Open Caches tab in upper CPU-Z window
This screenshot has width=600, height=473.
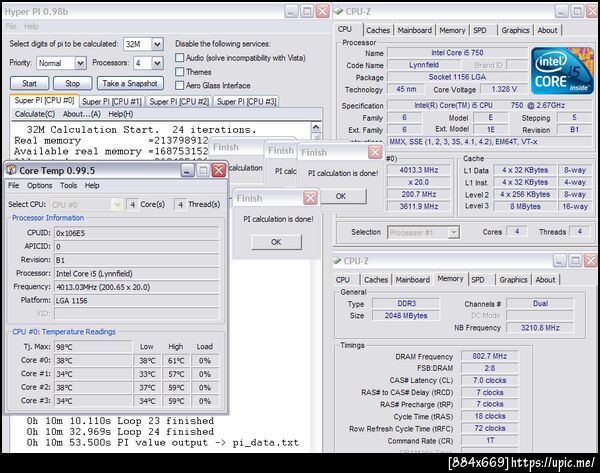click(378, 30)
